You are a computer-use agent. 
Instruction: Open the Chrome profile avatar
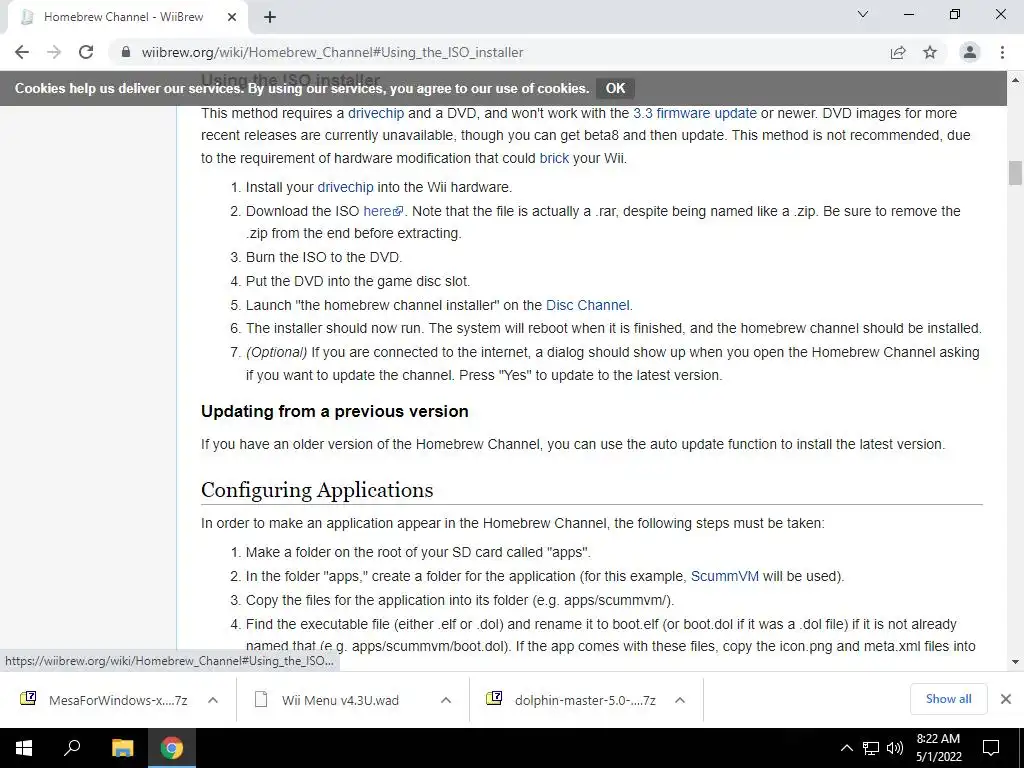click(x=970, y=52)
